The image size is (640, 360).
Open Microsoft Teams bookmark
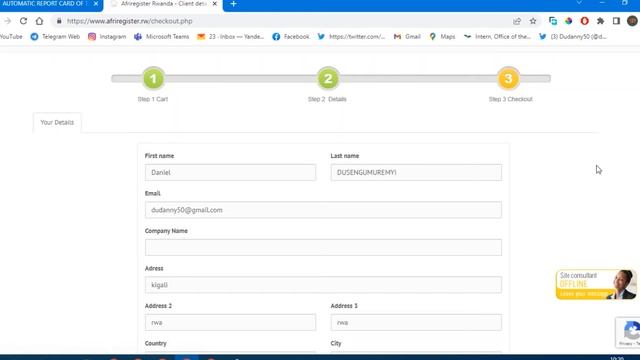(162, 37)
